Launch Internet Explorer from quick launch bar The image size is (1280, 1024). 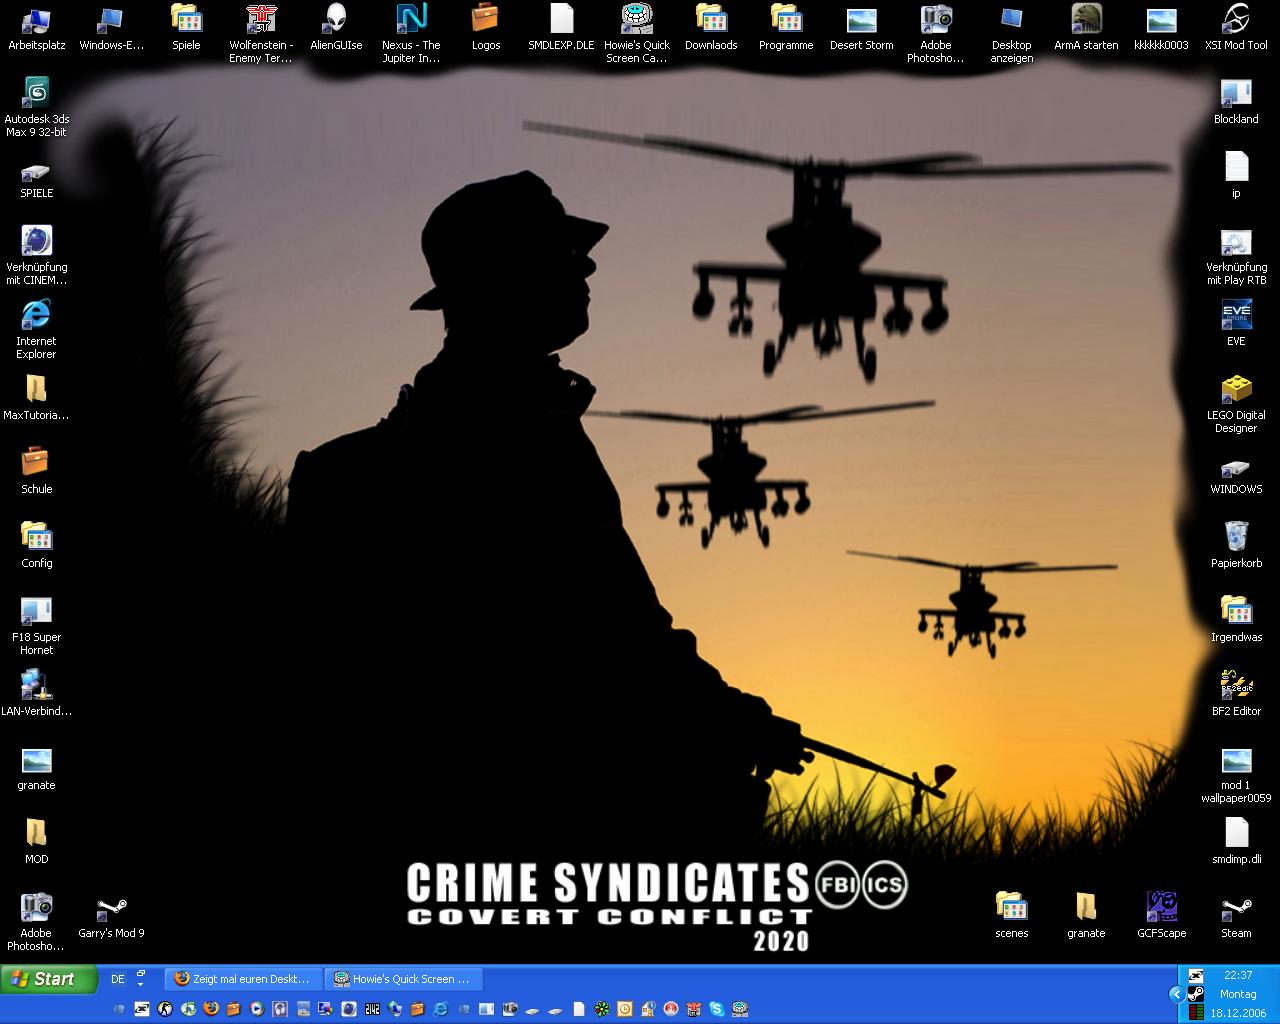440,1009
